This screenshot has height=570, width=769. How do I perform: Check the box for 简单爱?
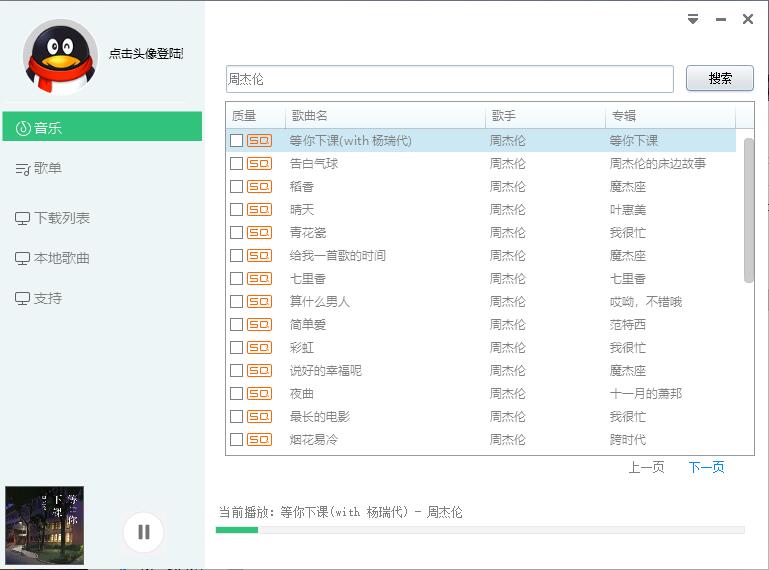[236, 324]
